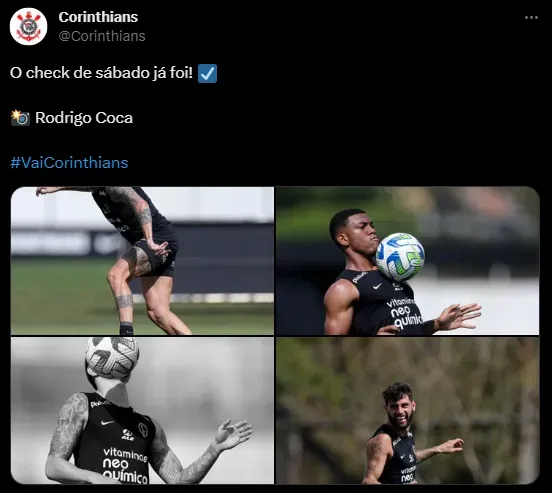Open the top-left tattooed leg photo
Image resolution: width=552 pixels, height=493 pixels.
pyautogui.click(x=142, y=261)
